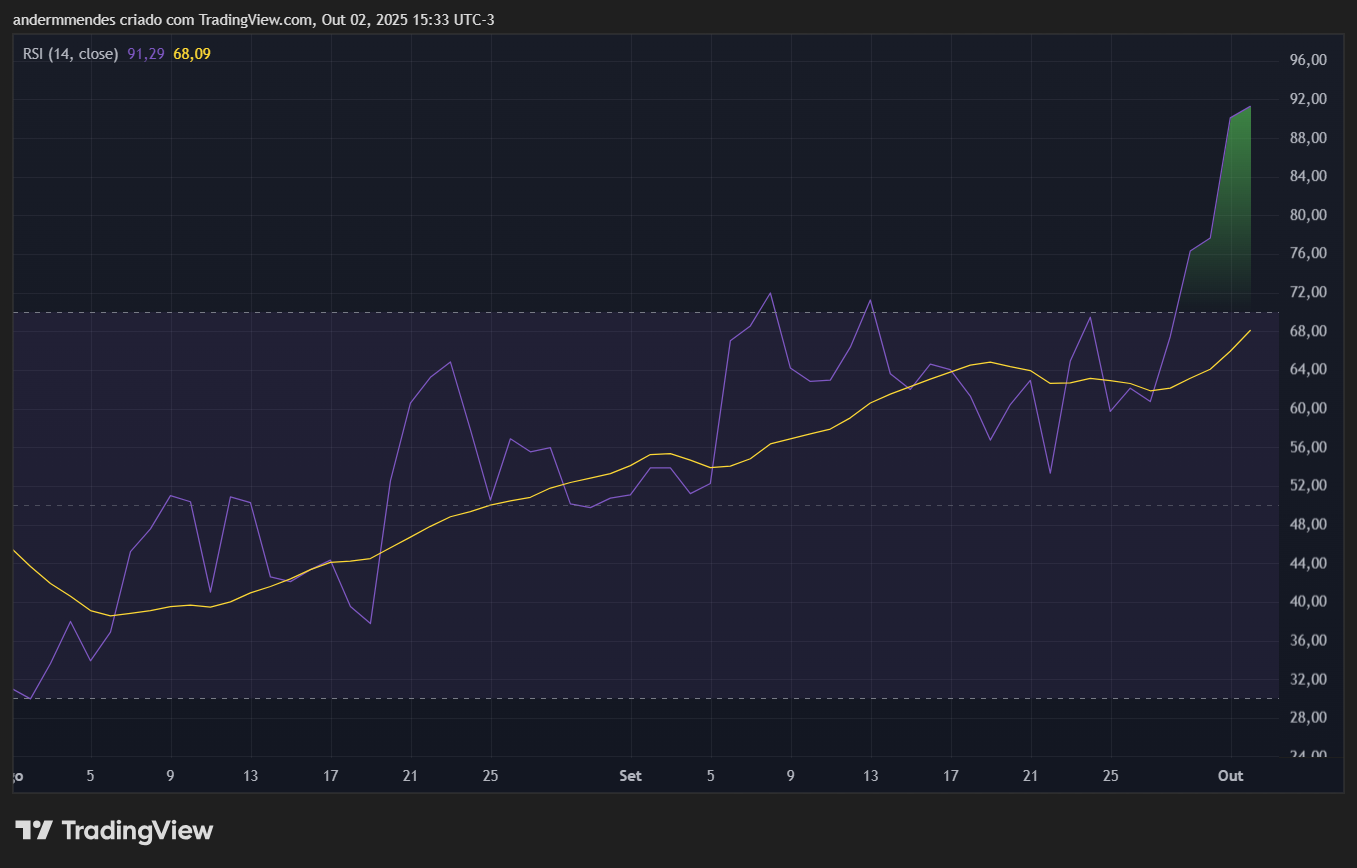Viewport: 1357px width, 868px height.
Task: Click the 28,00 label on price scale
Action: click(x=1308, y=718)
